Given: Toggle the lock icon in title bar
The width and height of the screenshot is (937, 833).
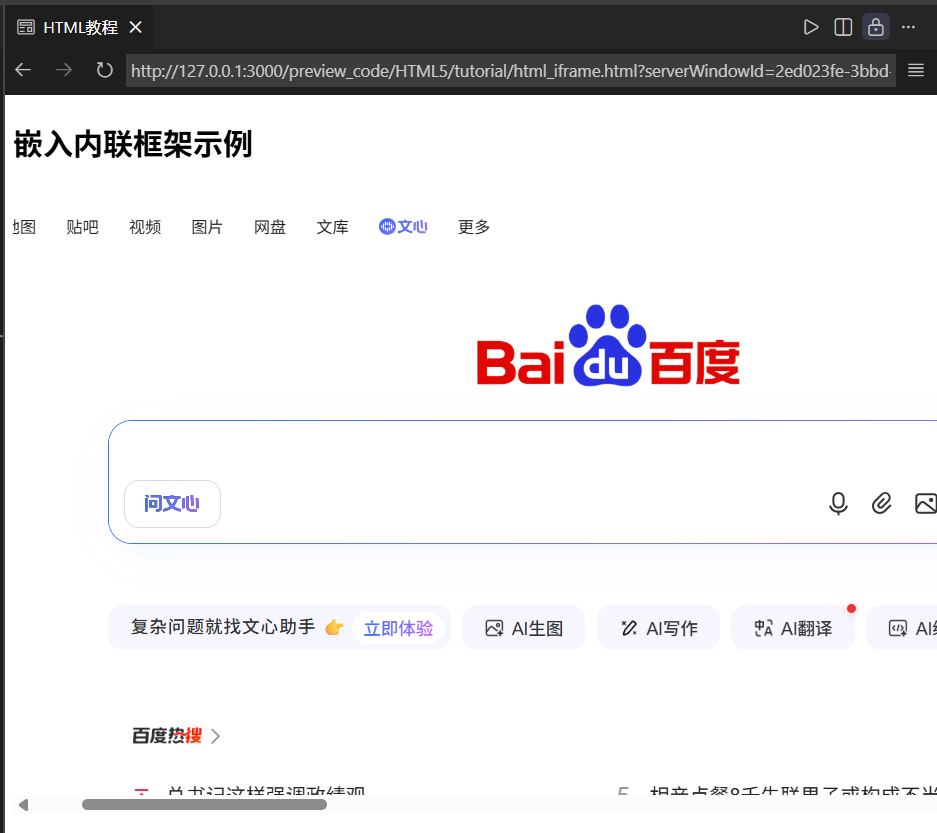Looking at the screenshot, I should coord(876,27).
